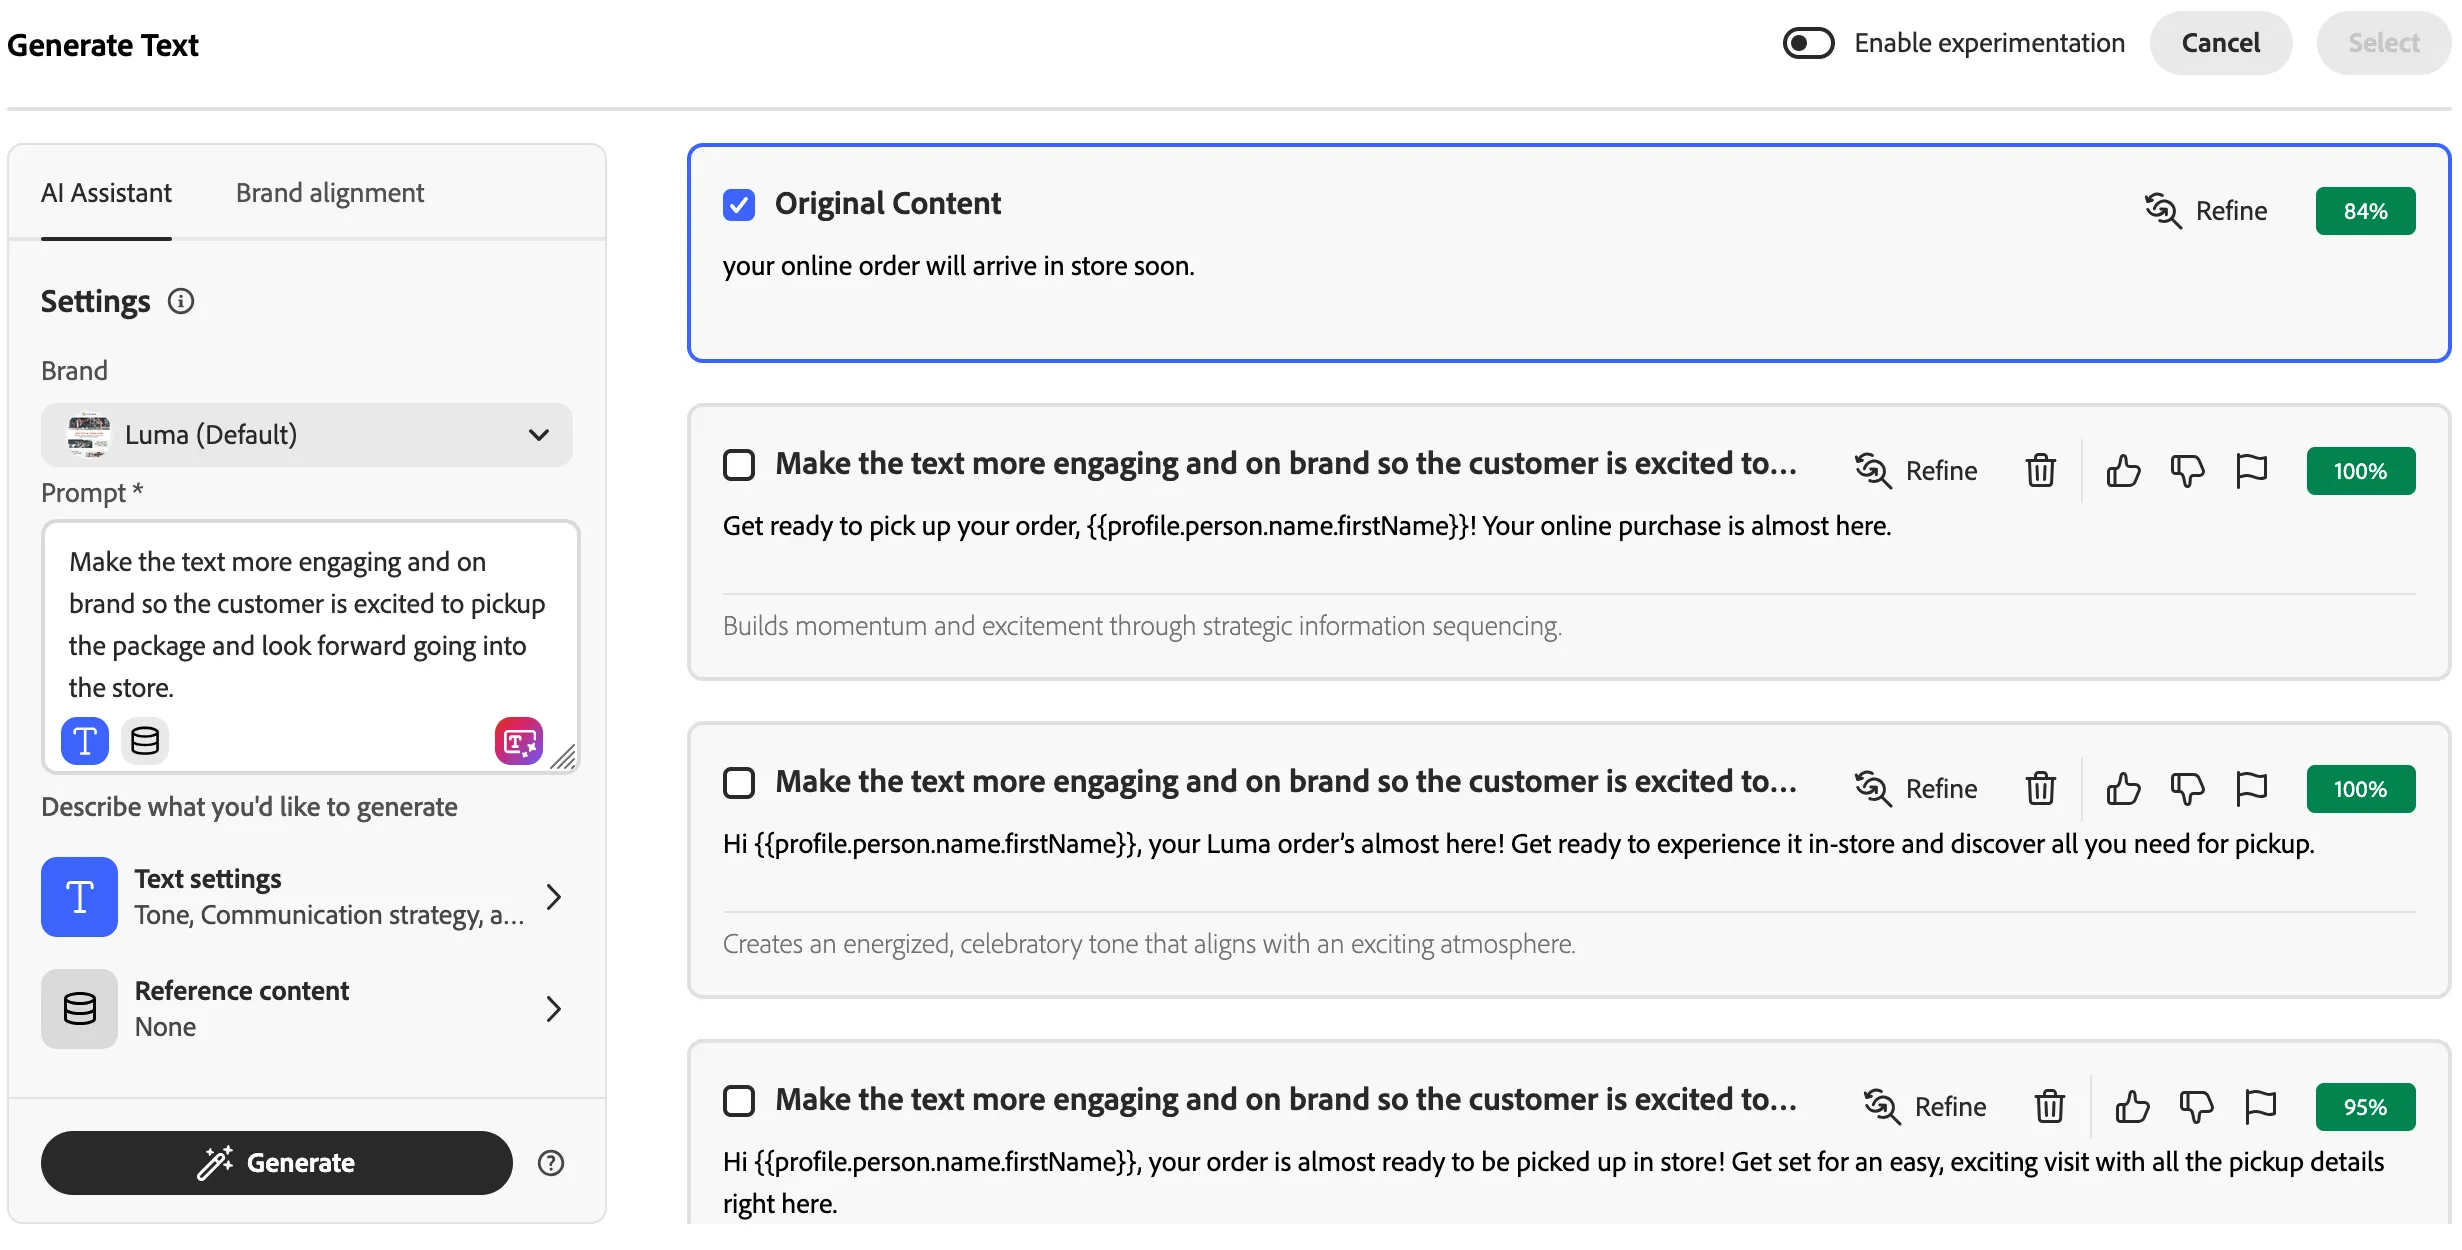Click the 95% score badge
This screenshot has width=2462, height=1250.
coord(2366,1107)
